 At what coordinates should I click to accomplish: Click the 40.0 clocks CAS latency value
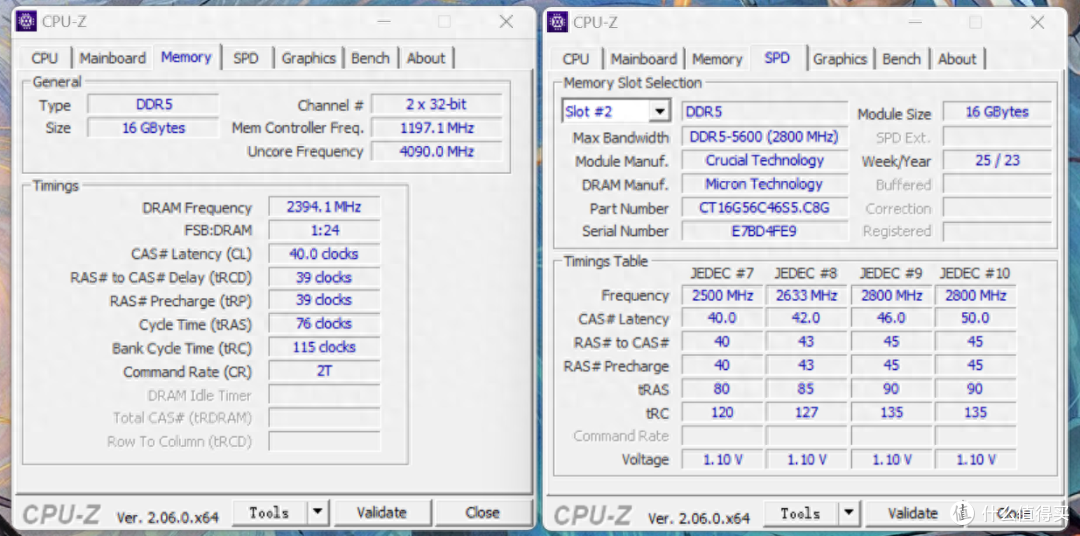pos(324,254)
